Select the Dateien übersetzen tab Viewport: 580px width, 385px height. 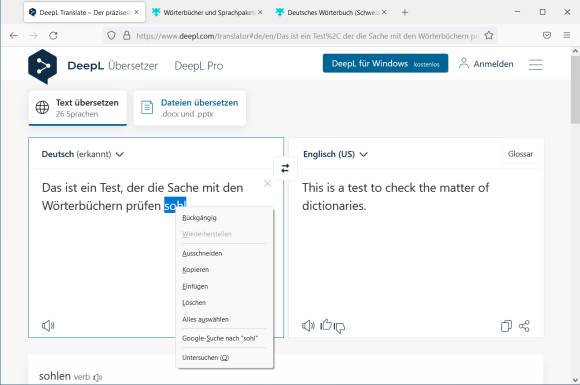pos(190,108)
